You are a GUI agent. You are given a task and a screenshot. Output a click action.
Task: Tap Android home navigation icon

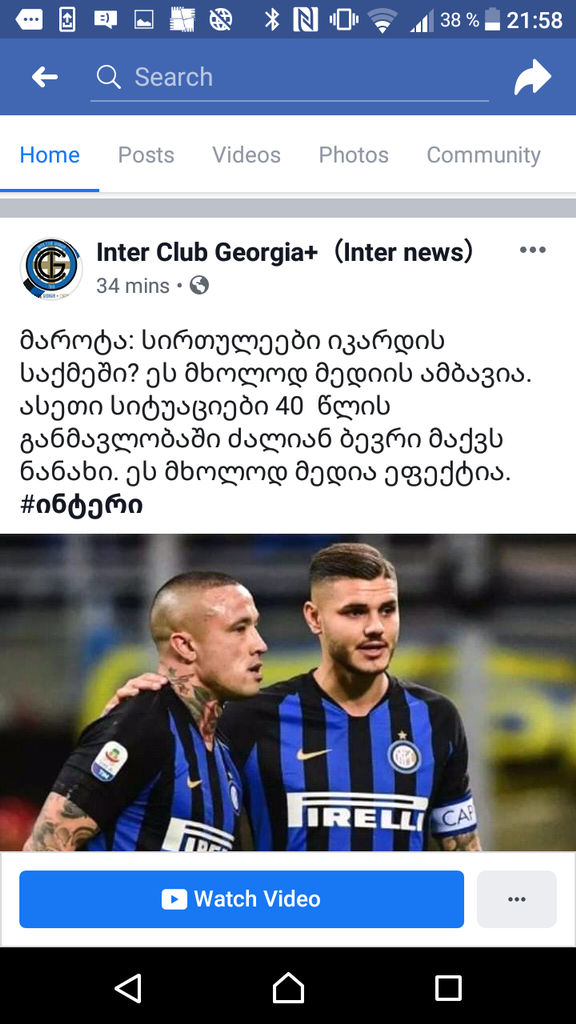pos(288,987)
